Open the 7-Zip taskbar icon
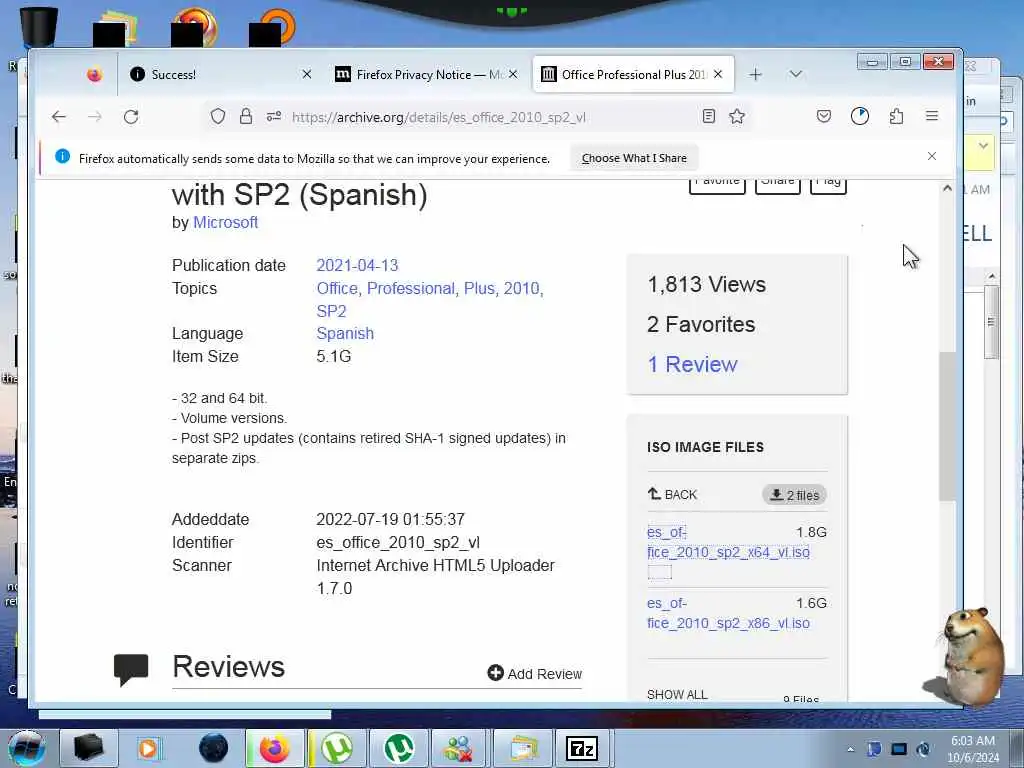 582,748
